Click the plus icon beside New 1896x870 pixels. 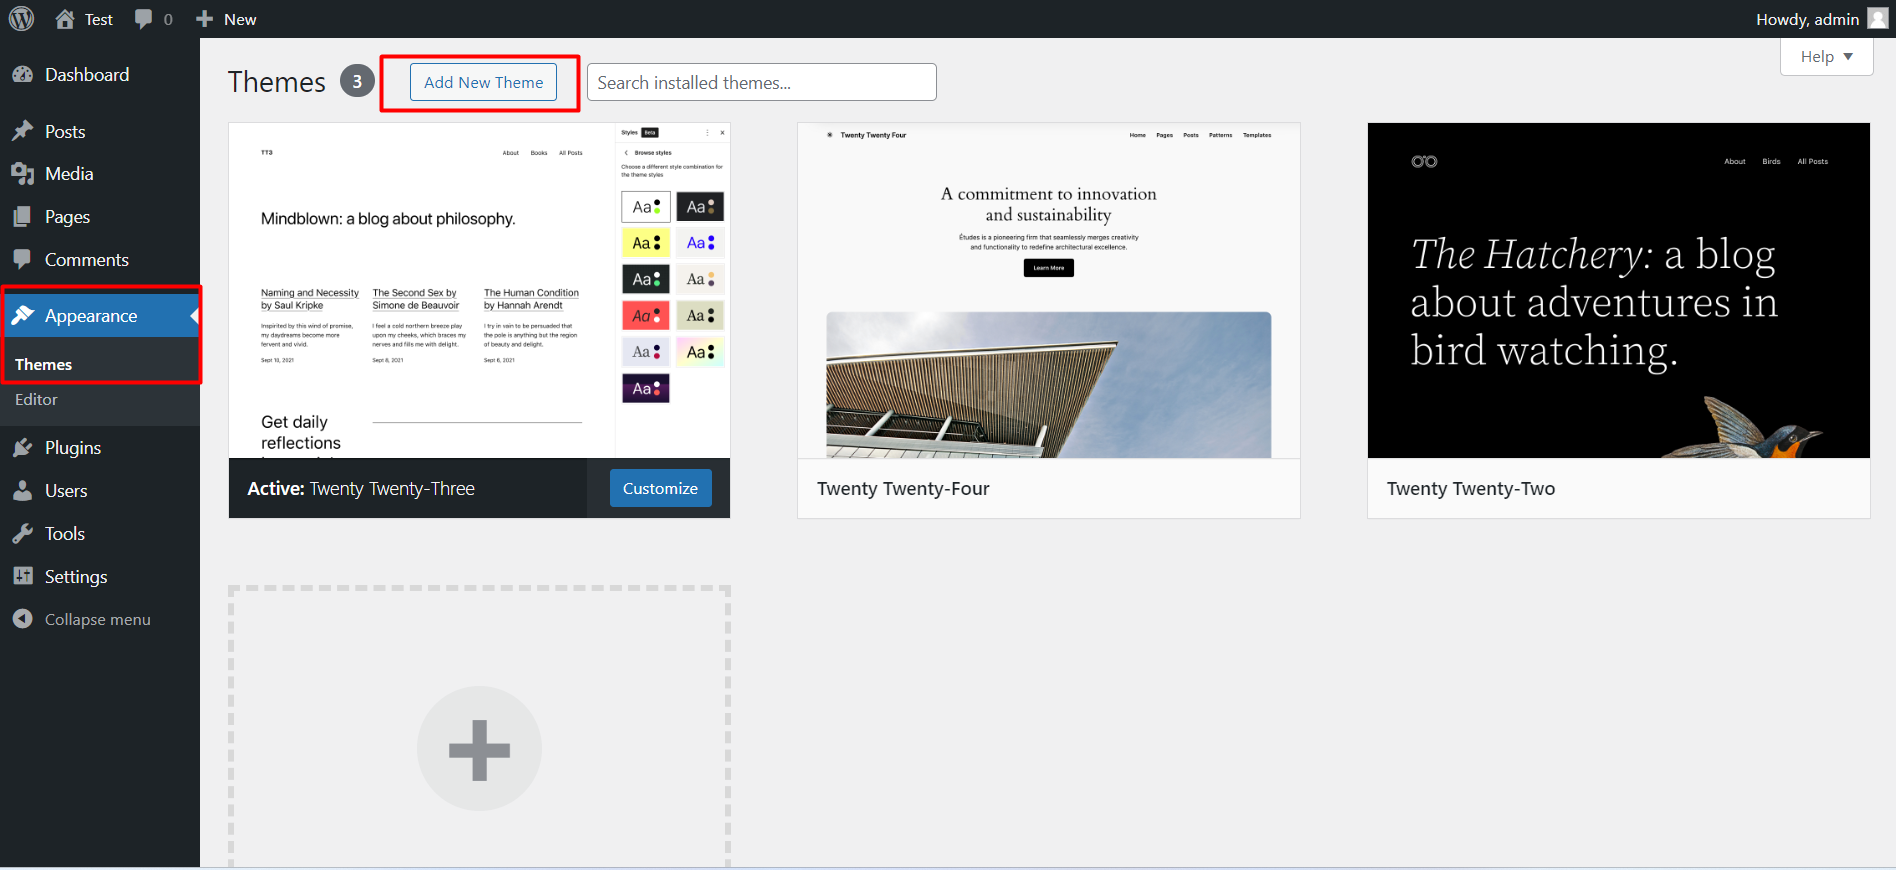205,19
